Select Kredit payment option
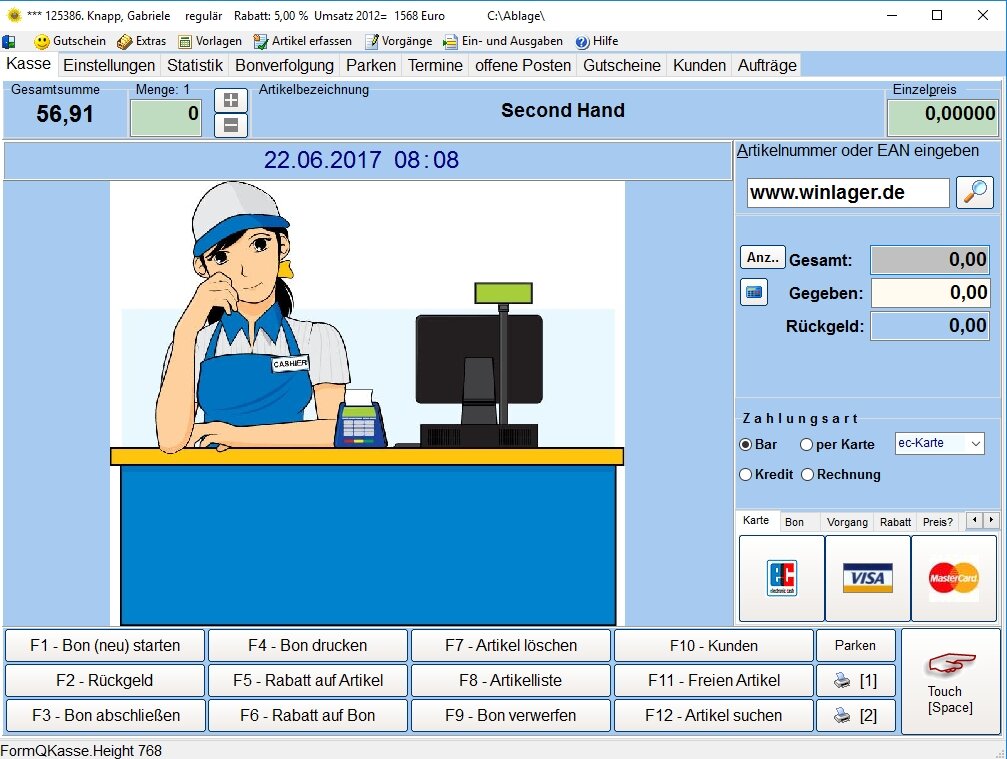 point(744,475)
